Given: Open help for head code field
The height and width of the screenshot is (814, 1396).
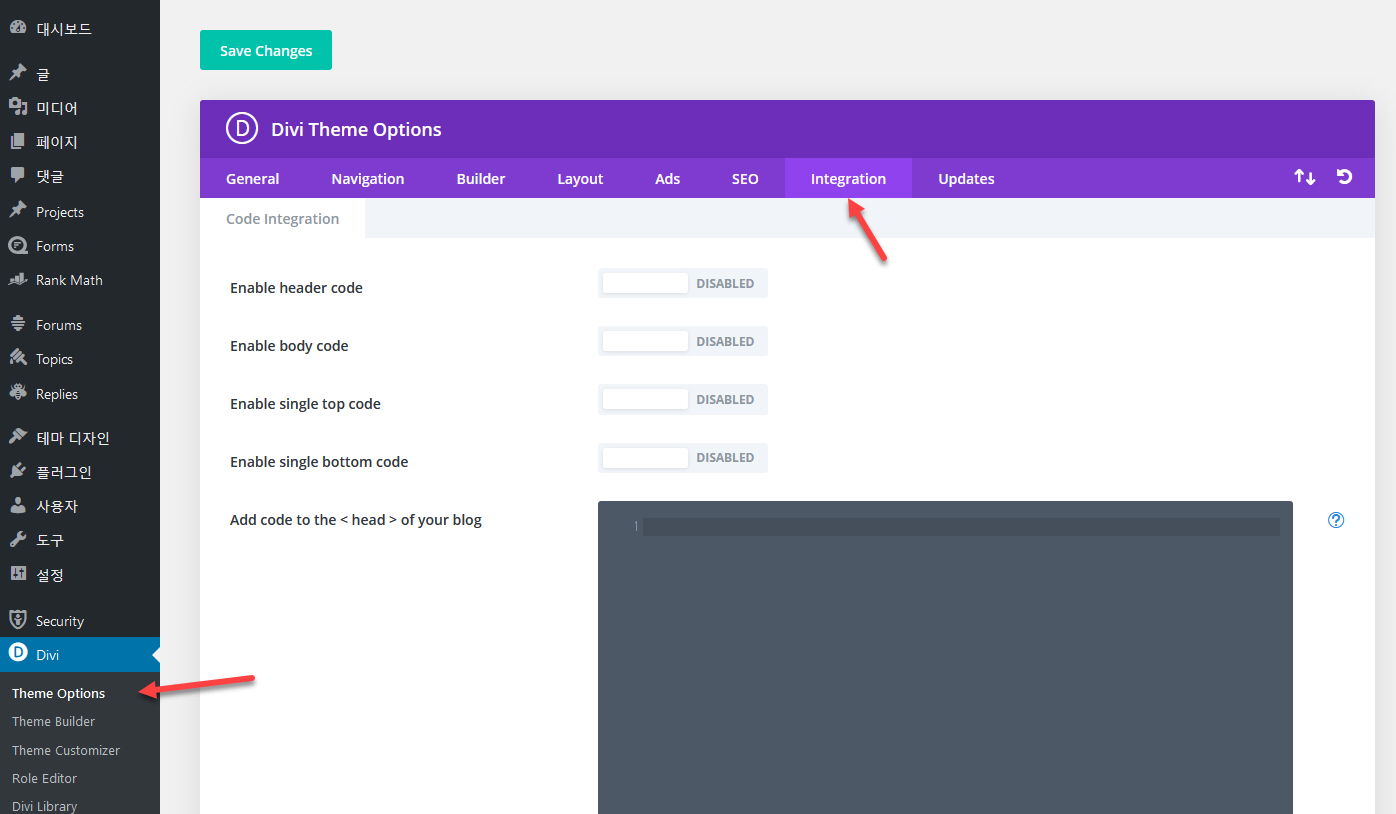Looking at the screenshot, I should click(x=1336, y=520).
